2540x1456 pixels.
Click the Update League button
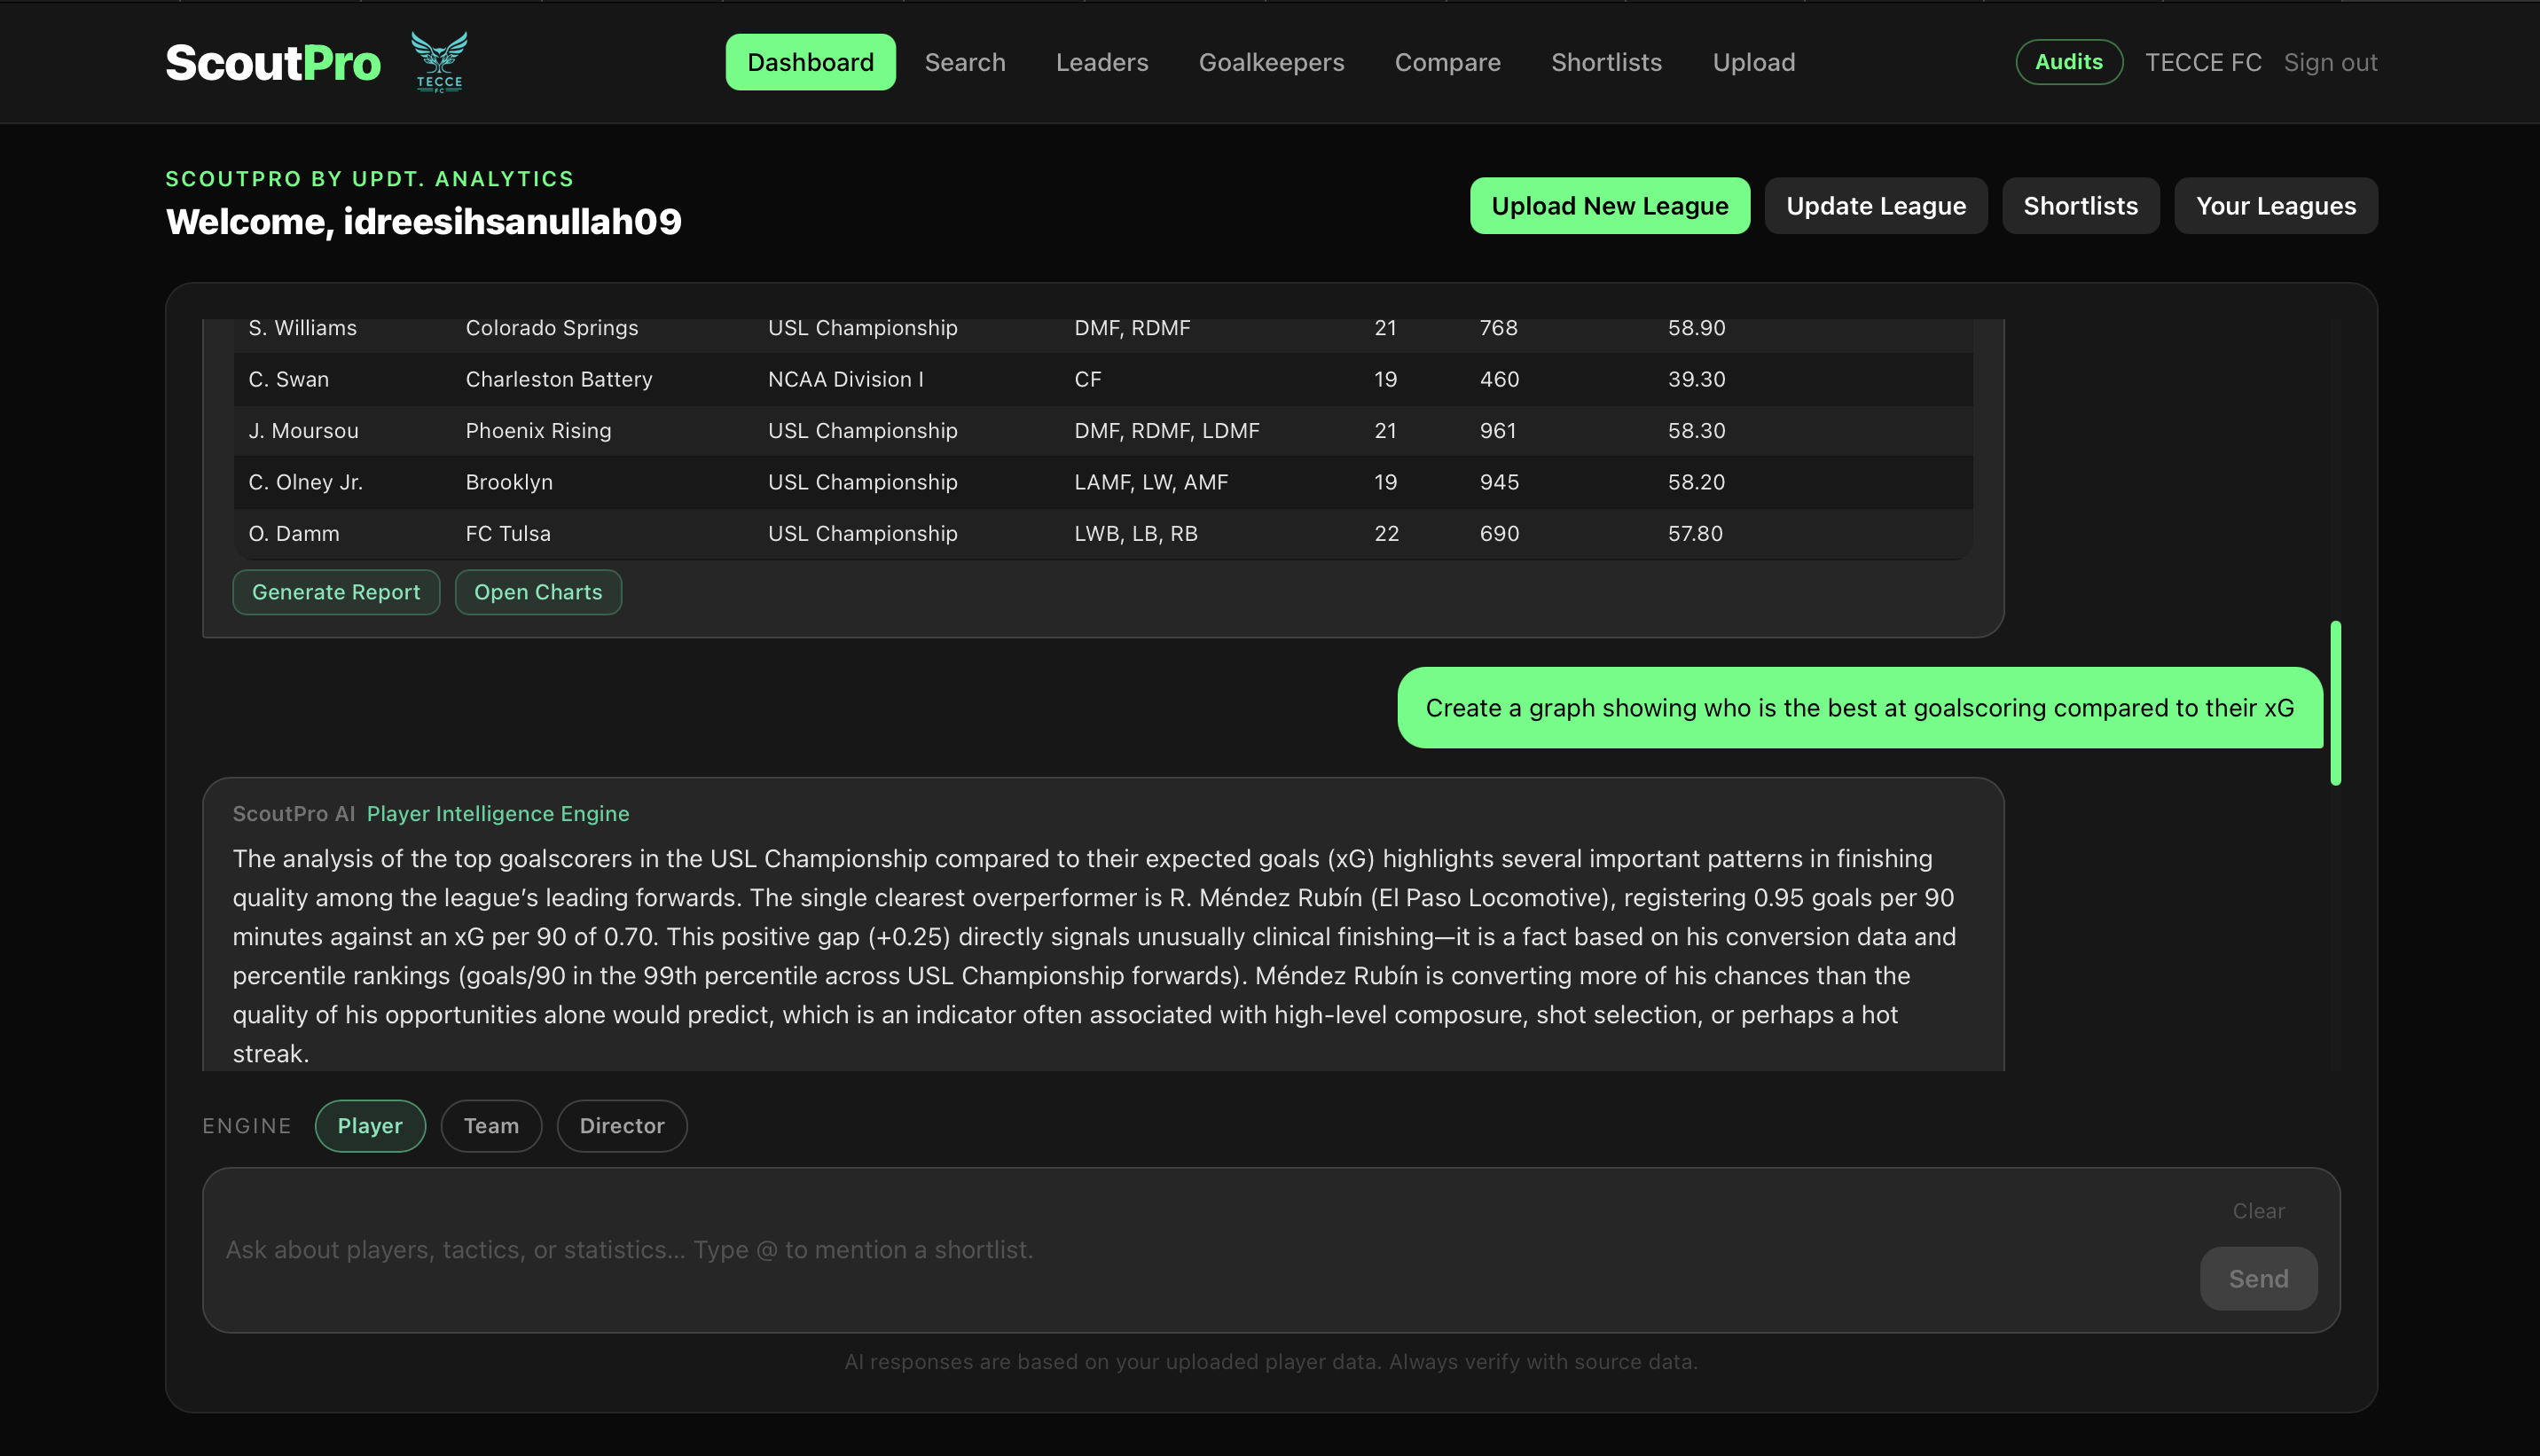pos(1876,206)
